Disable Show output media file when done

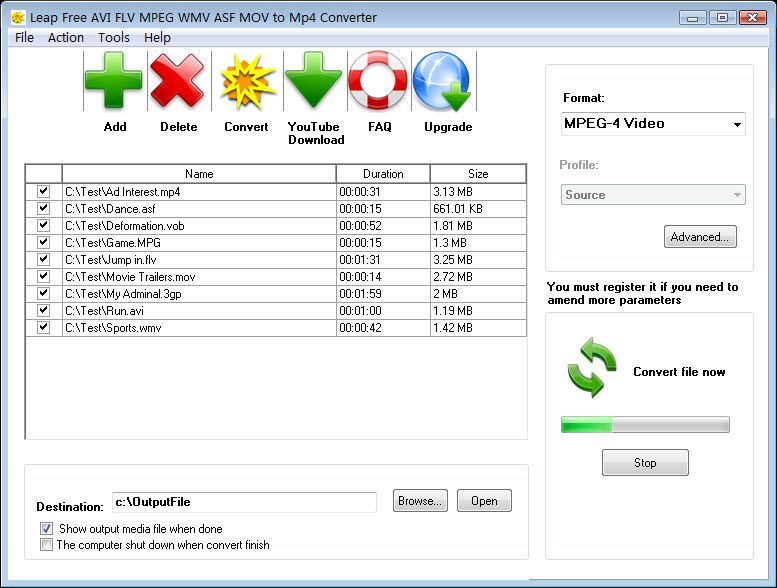coord(47,529)
